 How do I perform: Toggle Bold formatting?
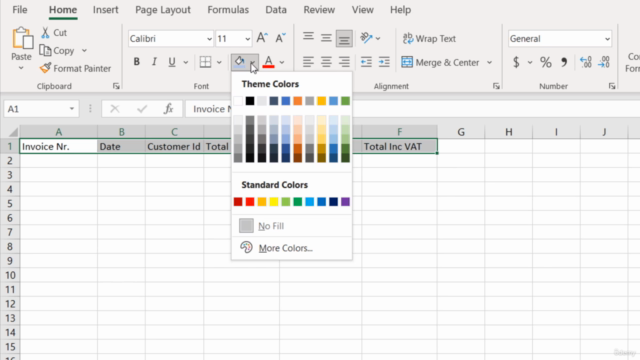pos(137,62)
